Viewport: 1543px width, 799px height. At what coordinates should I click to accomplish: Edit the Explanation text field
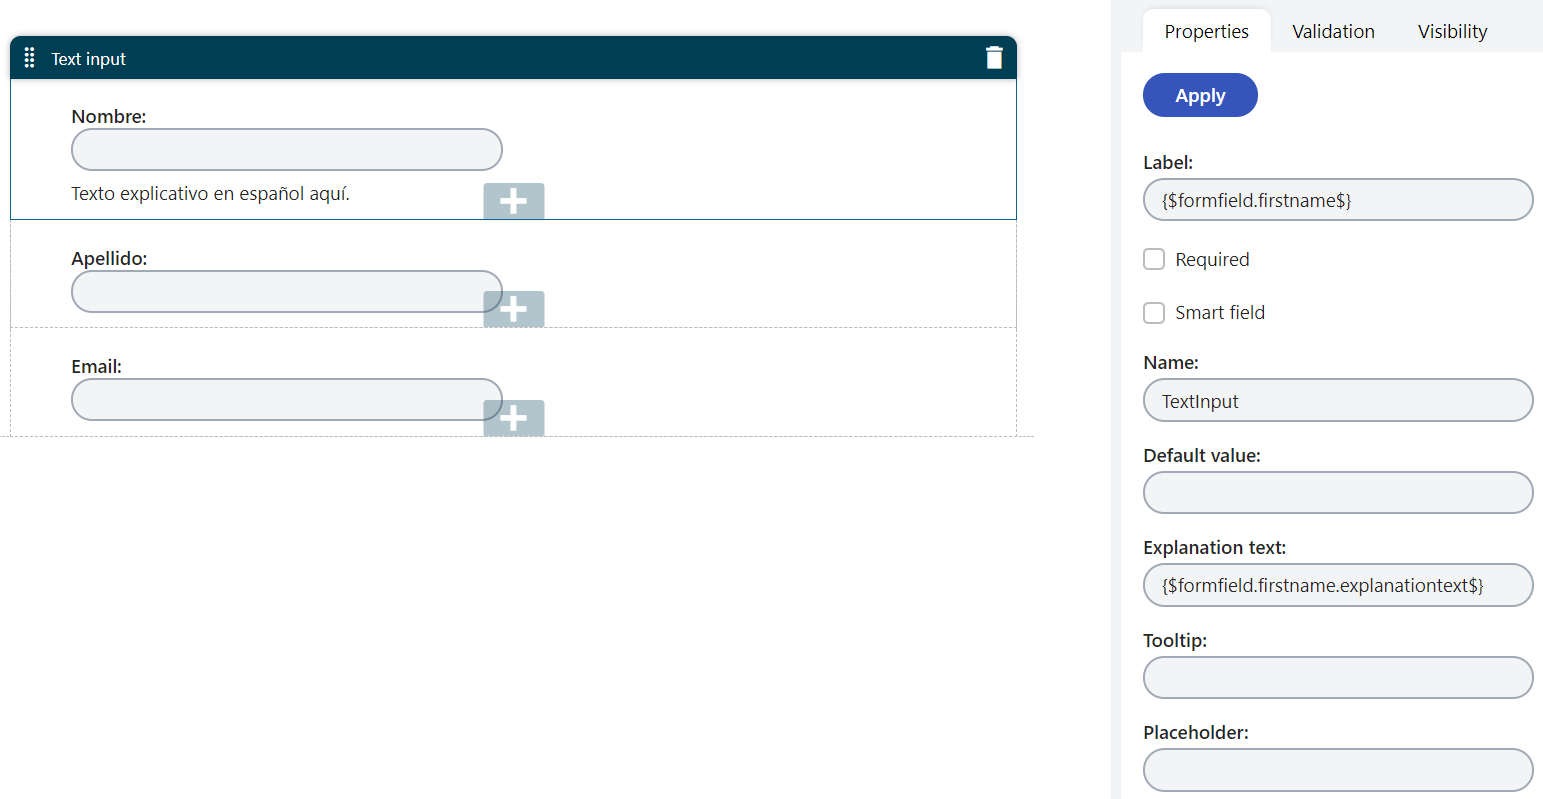tap(1338, 585)
